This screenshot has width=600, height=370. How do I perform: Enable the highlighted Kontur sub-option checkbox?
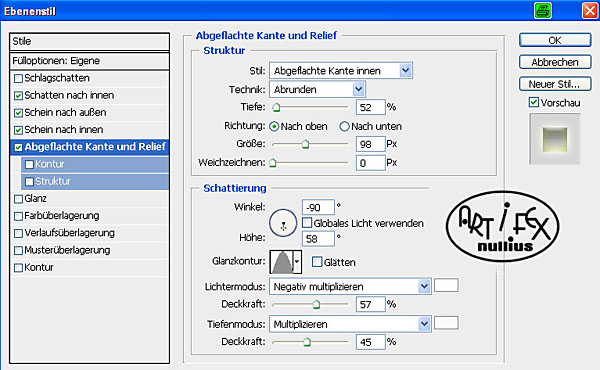coord(29,165)
